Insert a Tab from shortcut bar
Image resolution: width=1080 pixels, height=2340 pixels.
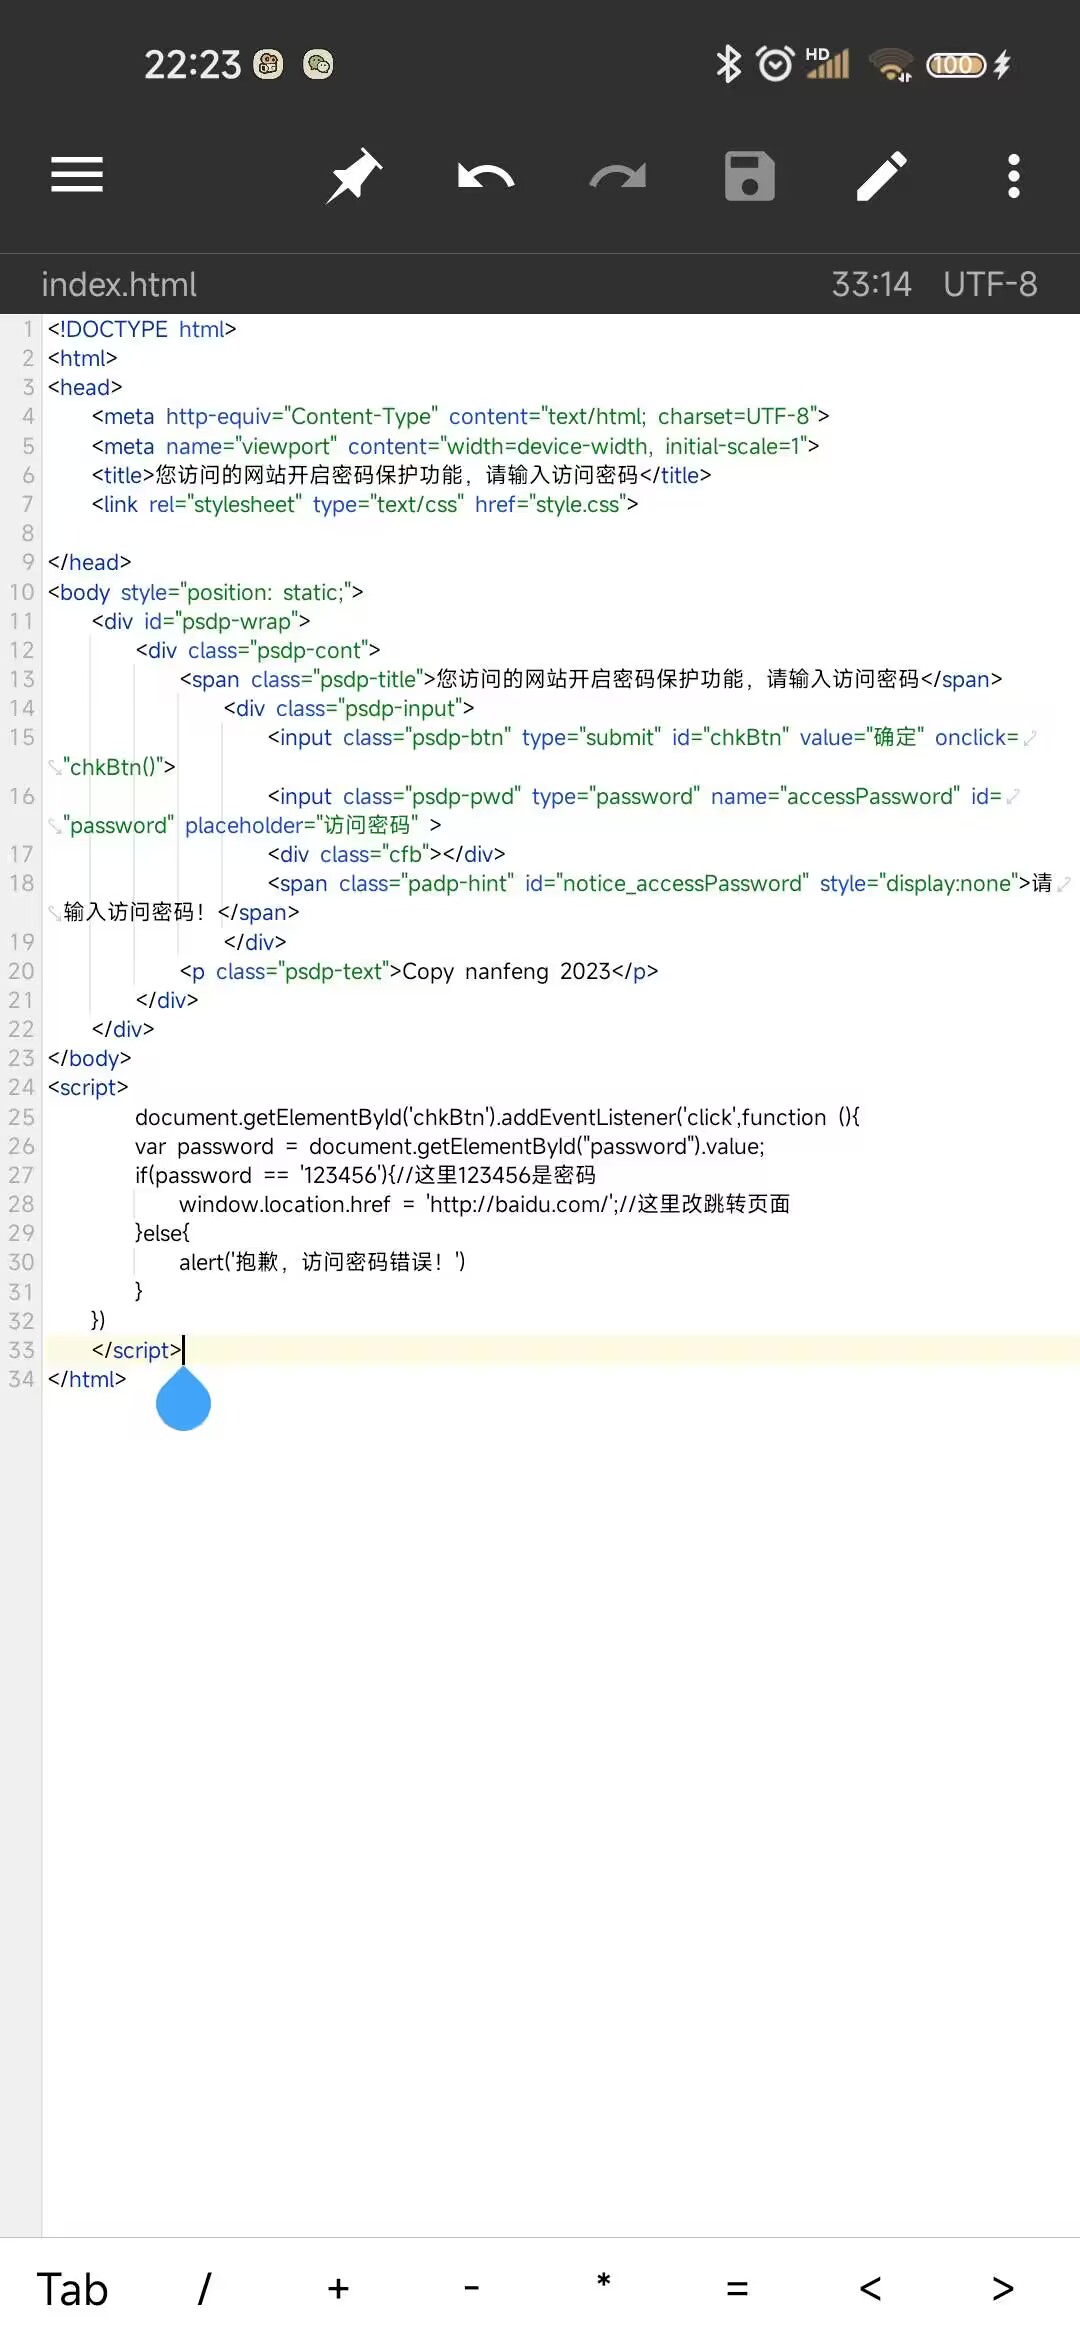(72, 2289)
